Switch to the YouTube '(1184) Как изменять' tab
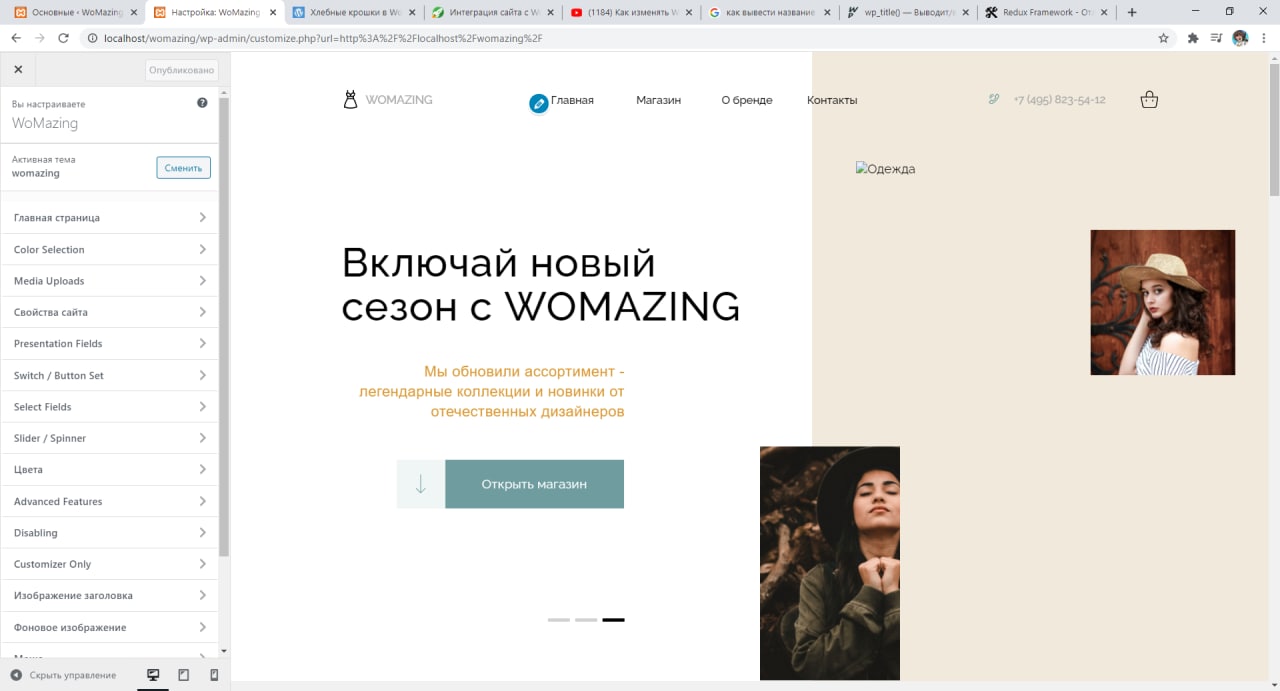This screenshot has width=1280, height=691. [630, 13]
